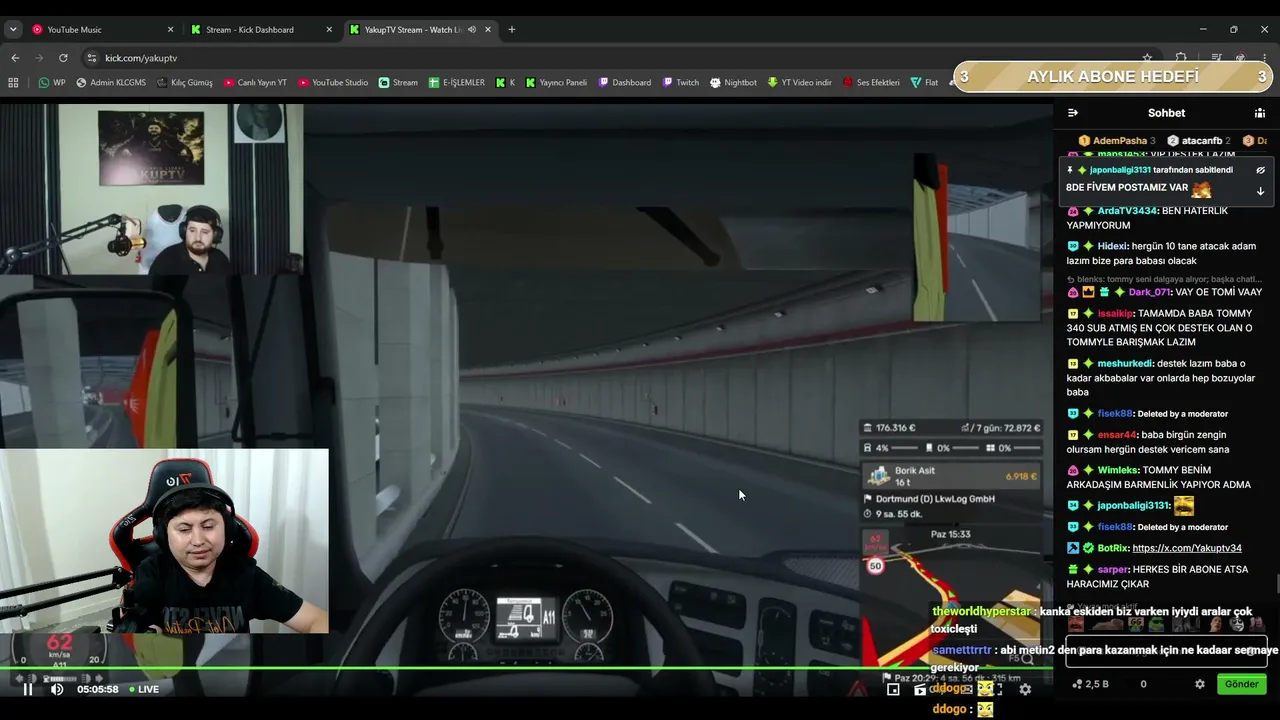
Task: Mute the YakupTV tab audio icon
Action: coord(472,30)
